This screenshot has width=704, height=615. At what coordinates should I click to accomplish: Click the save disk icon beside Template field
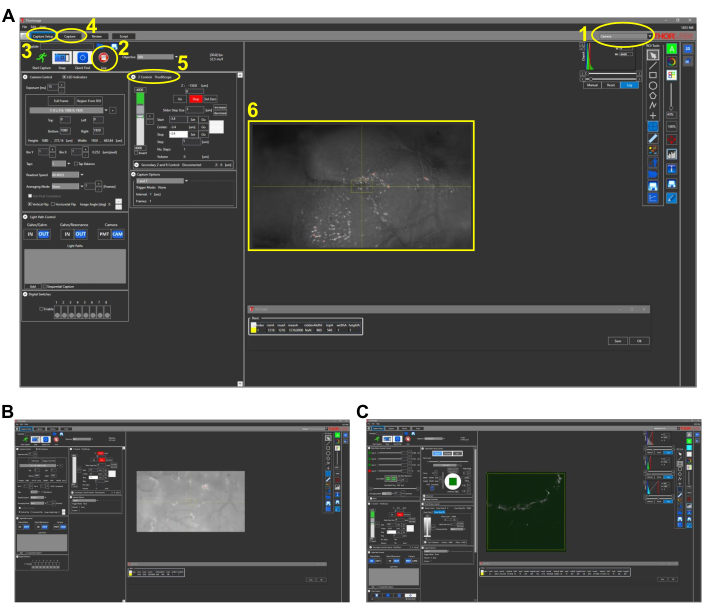click(114, 46)
